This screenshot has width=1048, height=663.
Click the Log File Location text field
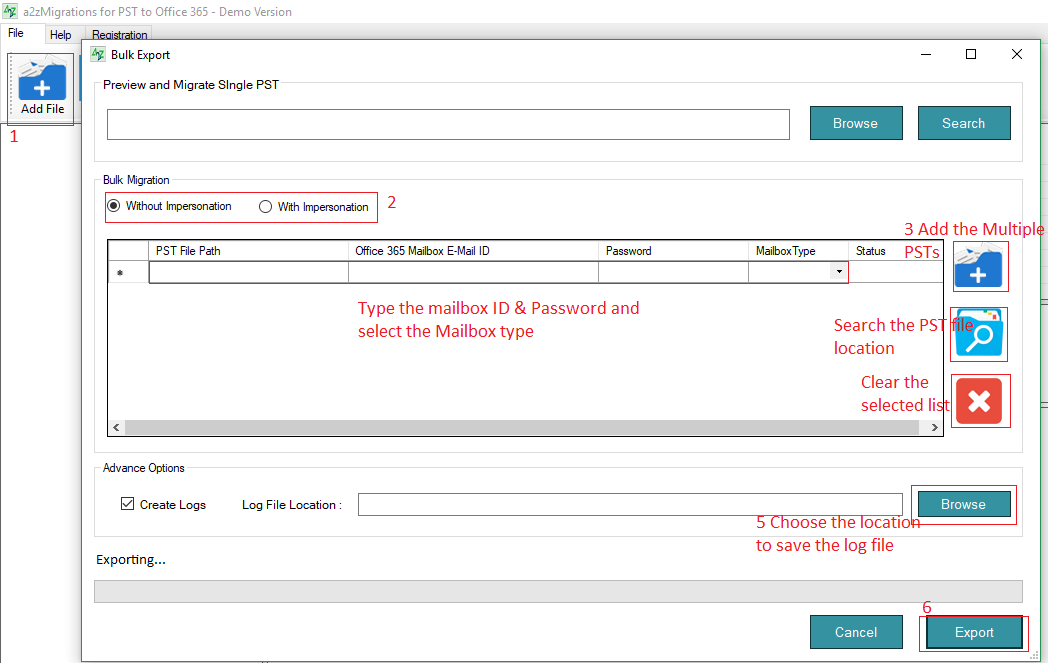click(630, 505)
